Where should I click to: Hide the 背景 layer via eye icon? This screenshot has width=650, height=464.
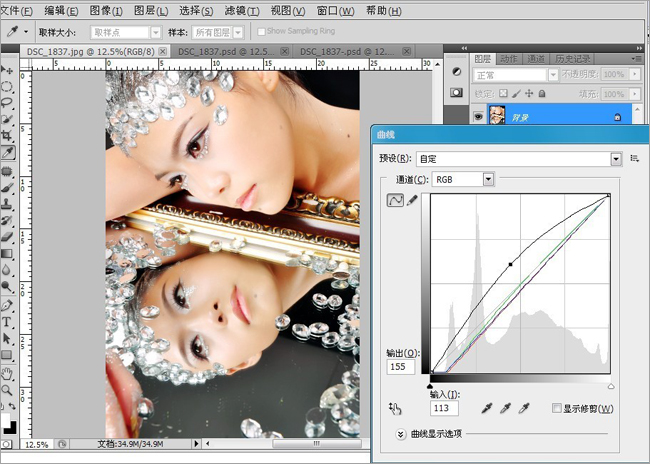[x=478, y=116]
